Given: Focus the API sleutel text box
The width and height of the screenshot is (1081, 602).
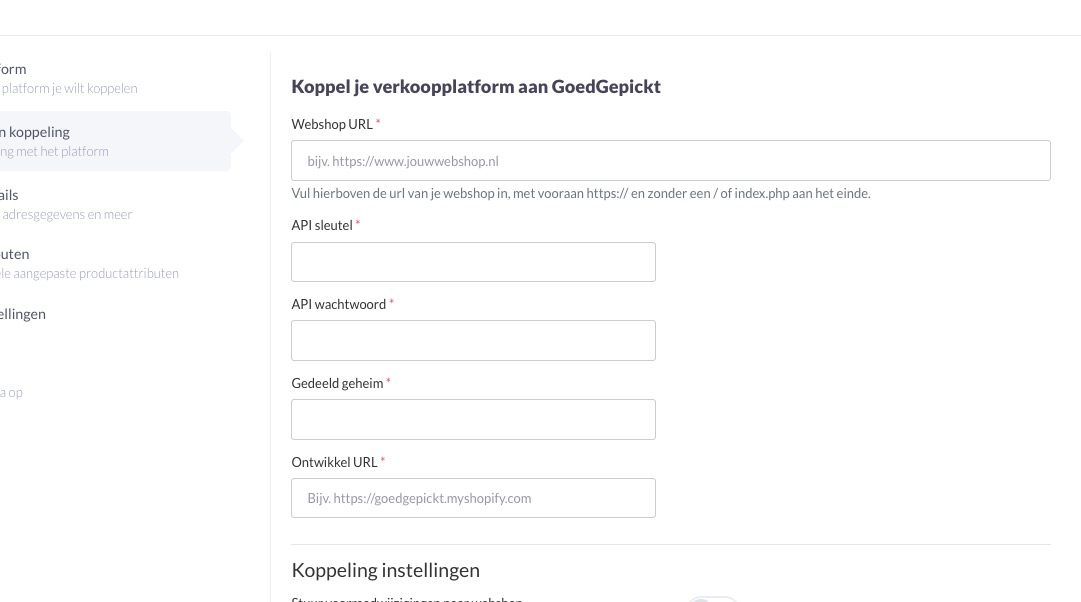Looking at the screenshot, I should pos(473,262).
